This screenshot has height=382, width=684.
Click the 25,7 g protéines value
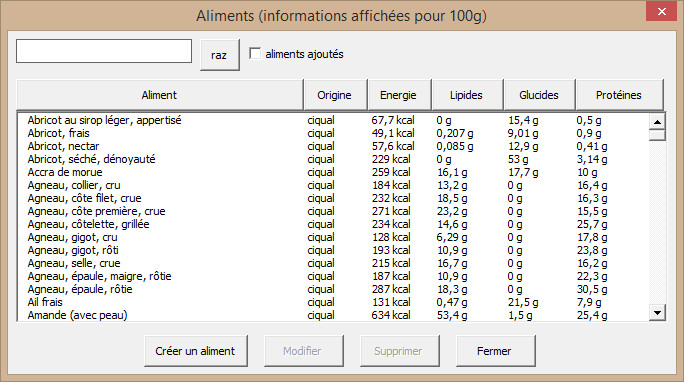tap(592, 224)
